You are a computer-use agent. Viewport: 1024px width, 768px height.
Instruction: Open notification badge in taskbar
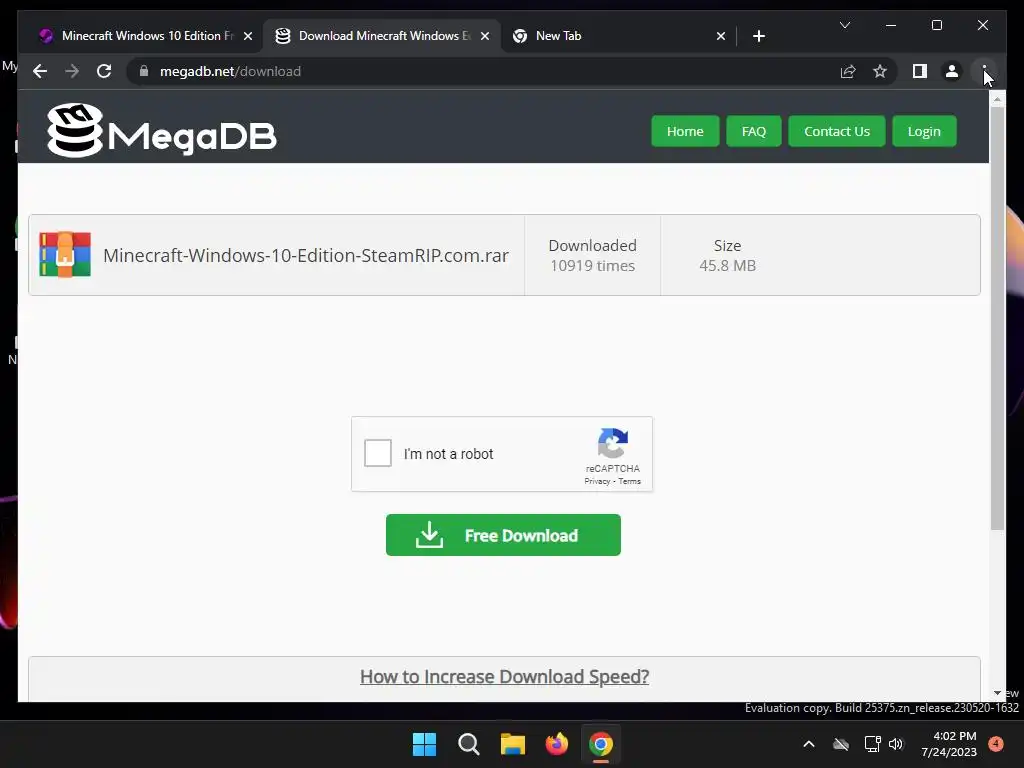click(996, 744)
